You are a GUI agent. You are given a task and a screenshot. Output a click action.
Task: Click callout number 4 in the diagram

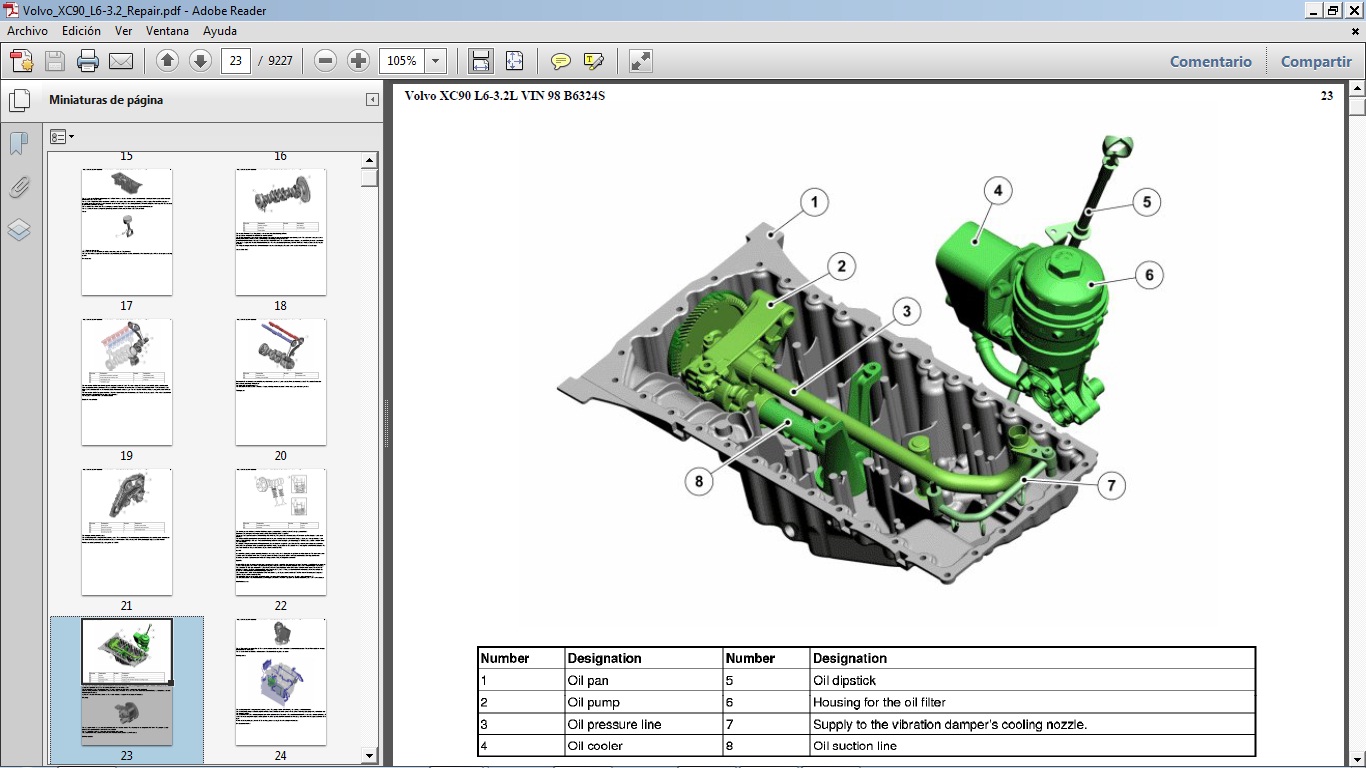point(997,190)
